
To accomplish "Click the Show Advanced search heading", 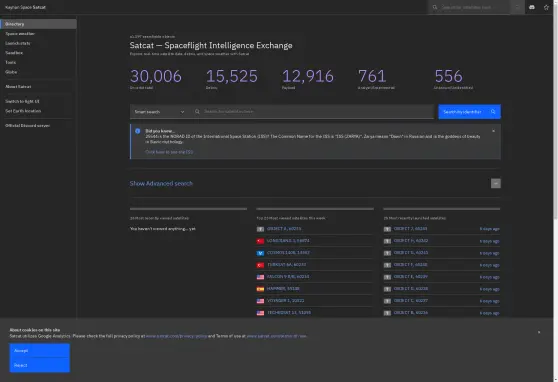I will (x=161, y=183).
